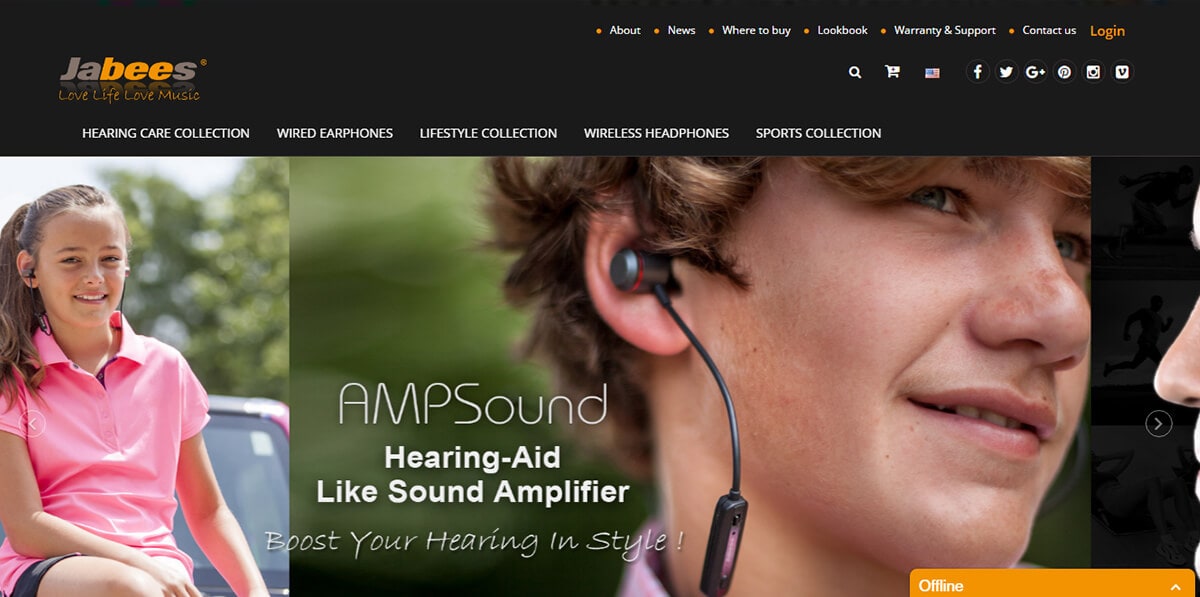Open the shopping cart icon
The height and width of the screenshot is (597, 1200).
pyautogui.click(x=891, y=72)
